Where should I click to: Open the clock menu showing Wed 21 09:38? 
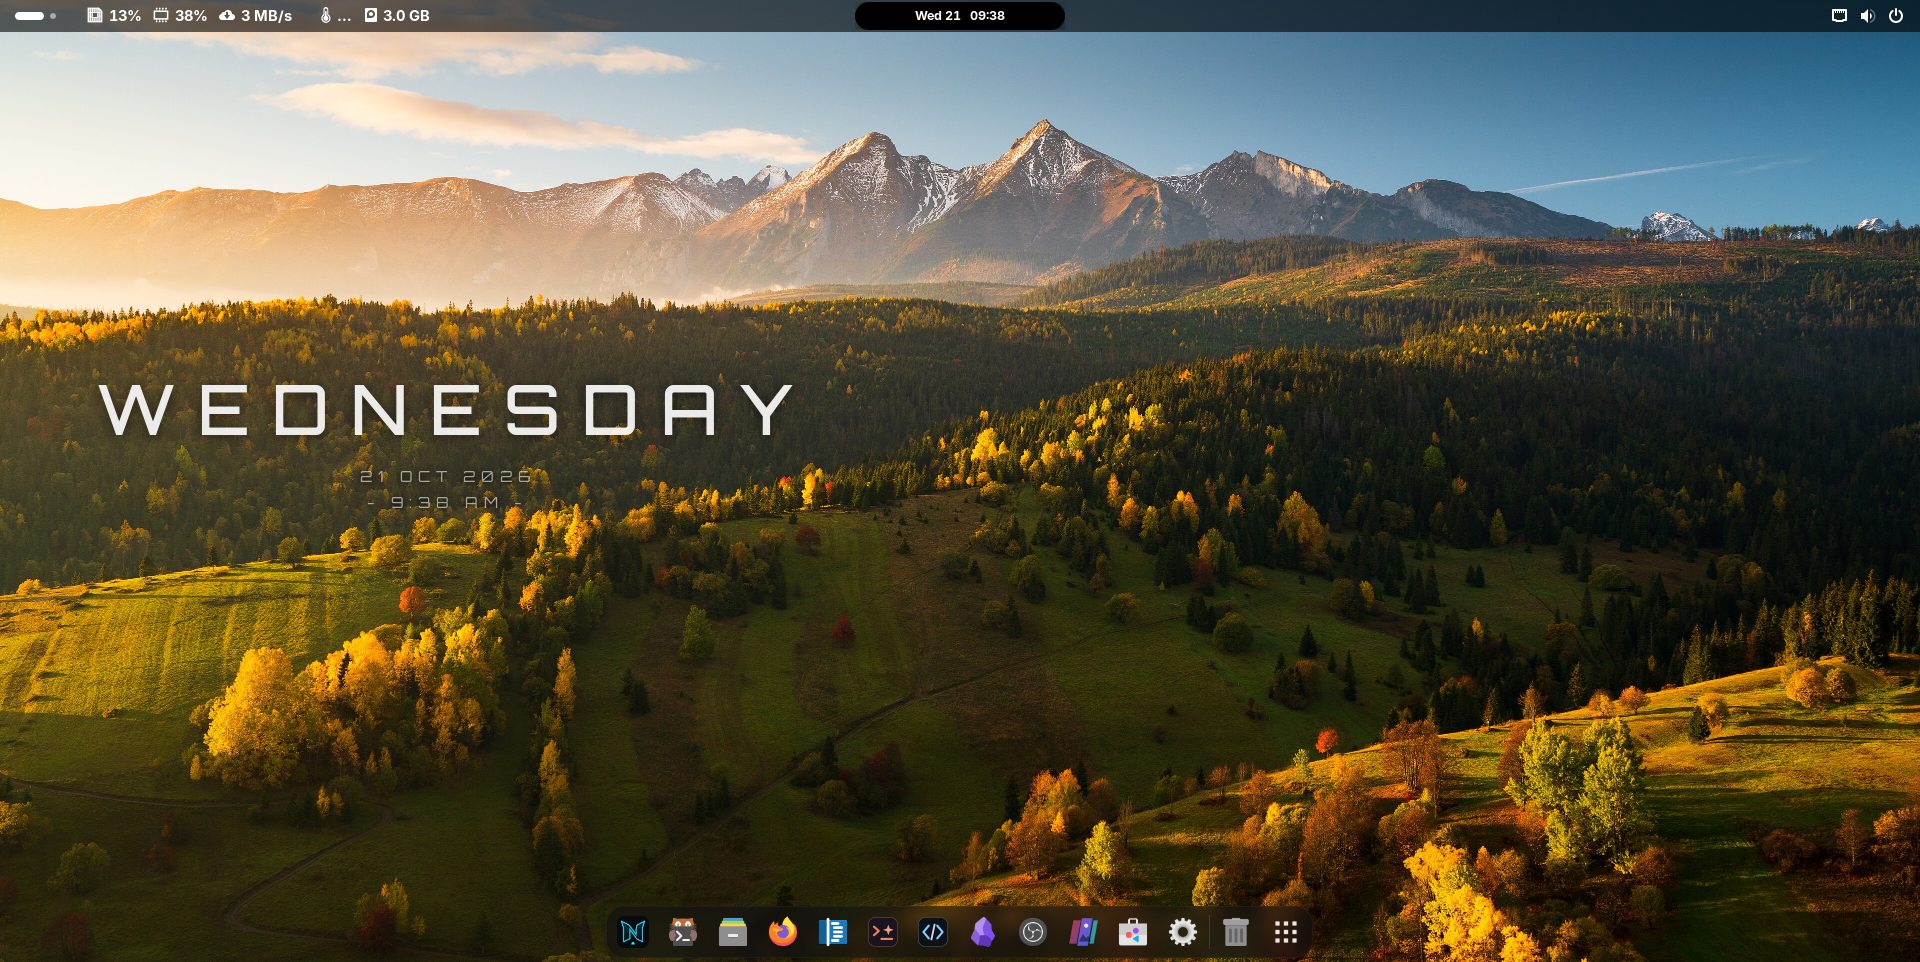[x=960, y=16]
